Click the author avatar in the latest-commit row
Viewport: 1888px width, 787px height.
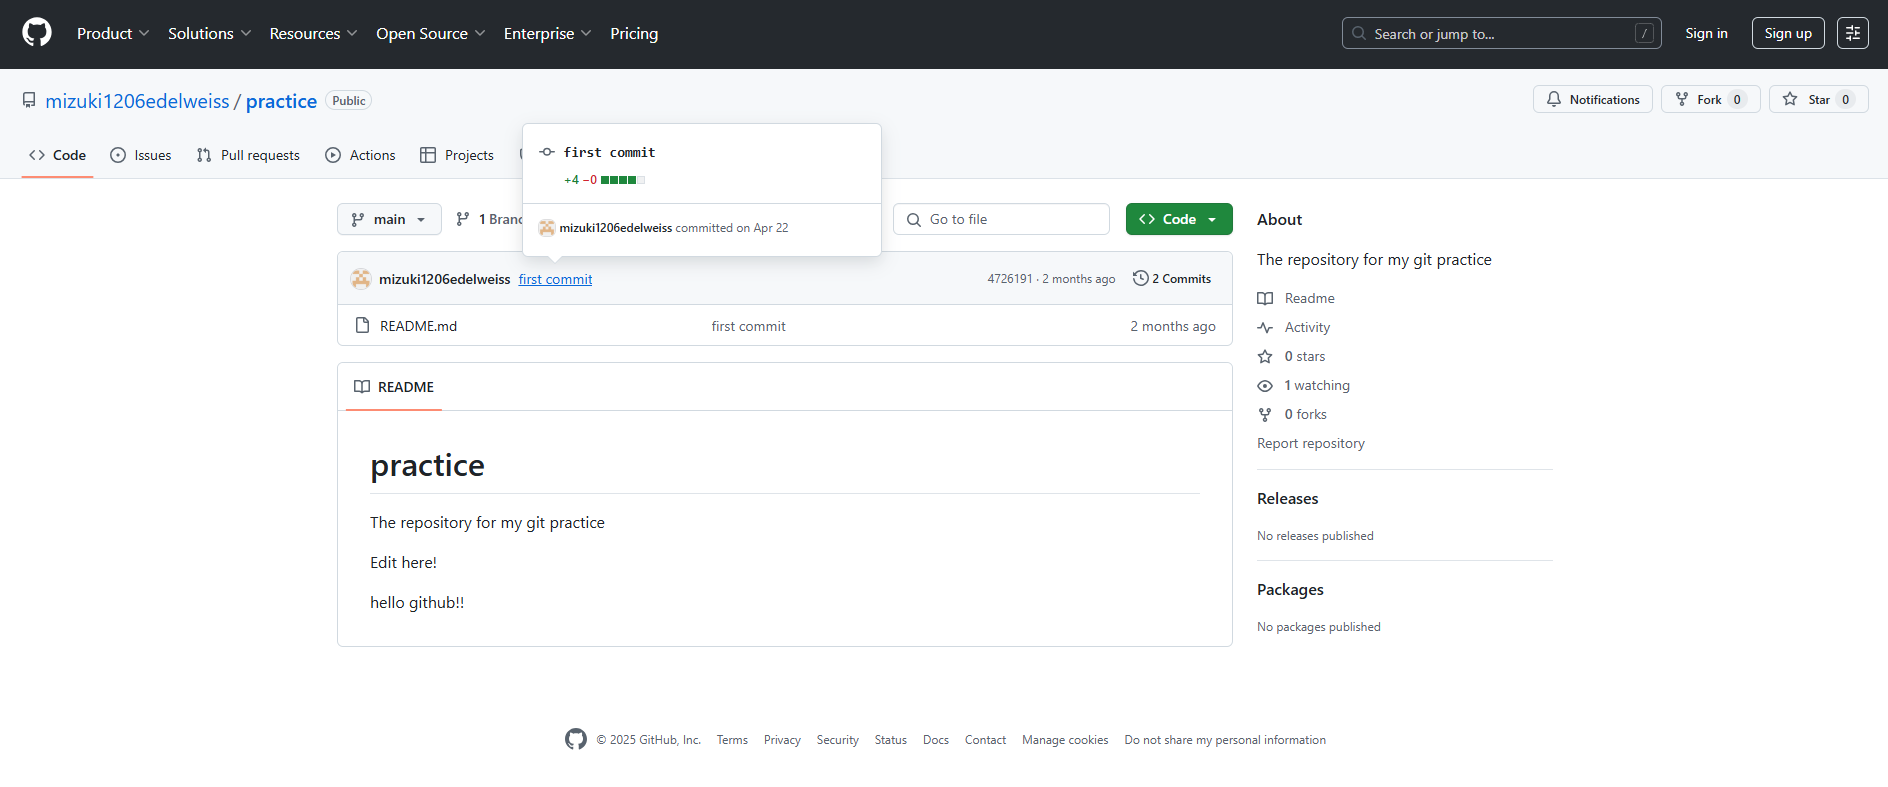361,279
